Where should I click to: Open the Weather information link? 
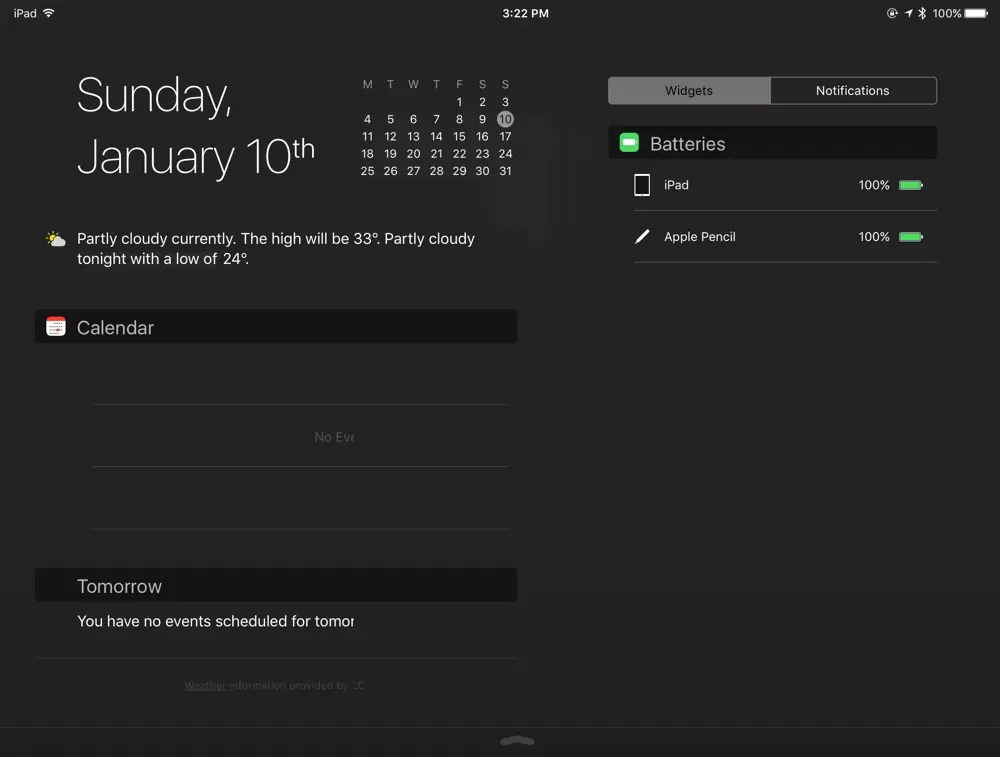click(205, 686)
